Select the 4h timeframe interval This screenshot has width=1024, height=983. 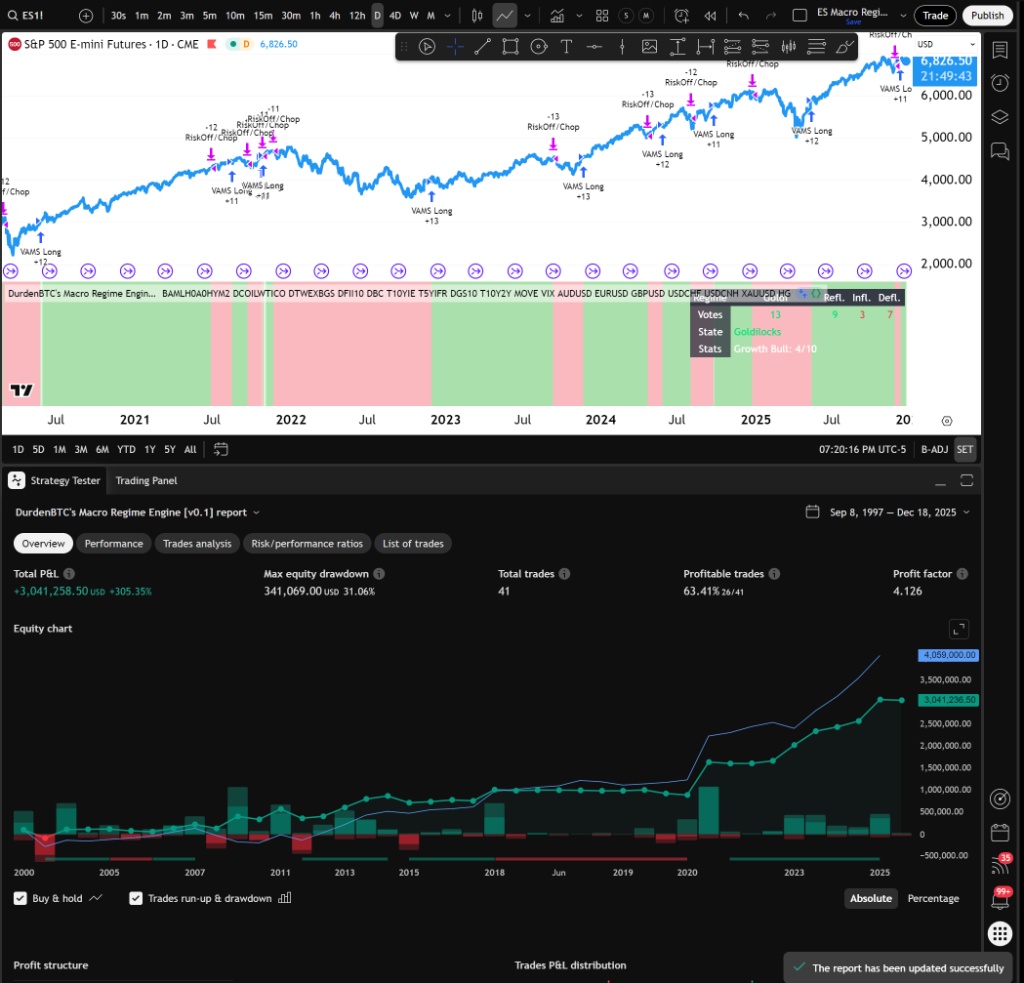(x=334, y=15)
